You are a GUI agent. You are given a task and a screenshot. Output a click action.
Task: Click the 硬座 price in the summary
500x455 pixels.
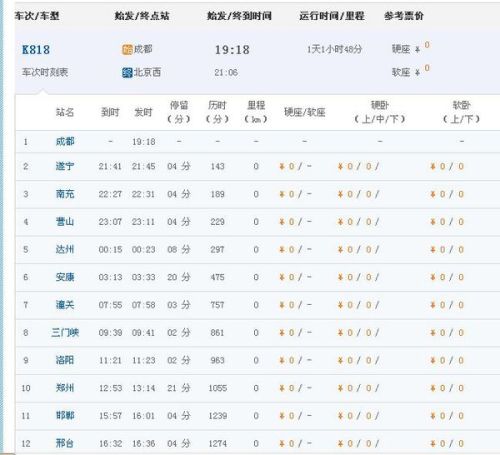411,48
